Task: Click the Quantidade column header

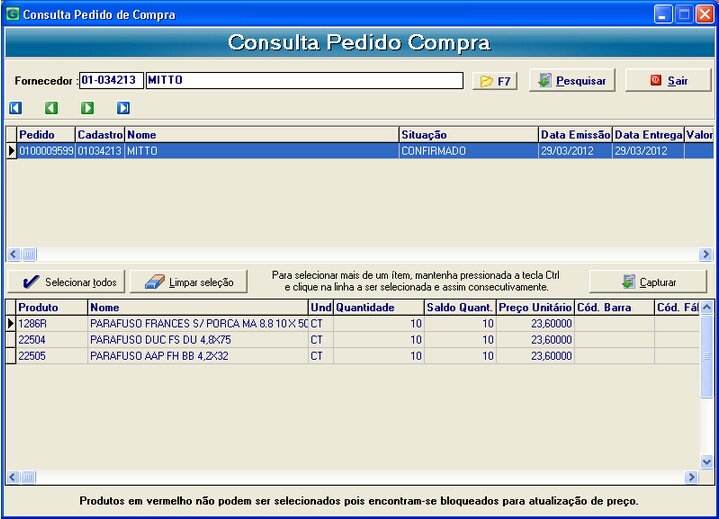Action: click(x=379, y=308)
